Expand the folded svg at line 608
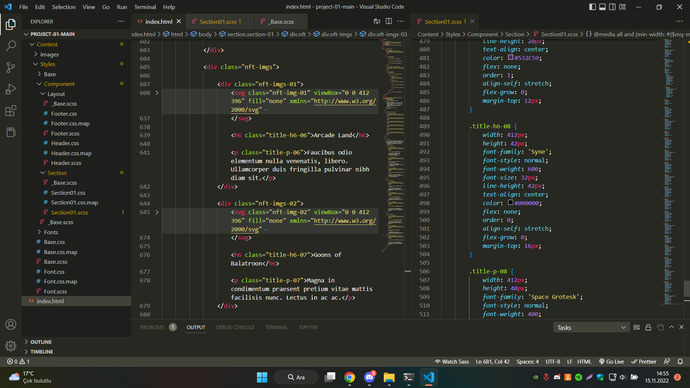Viewport: 690px width, 388px height. click(157, 93)
